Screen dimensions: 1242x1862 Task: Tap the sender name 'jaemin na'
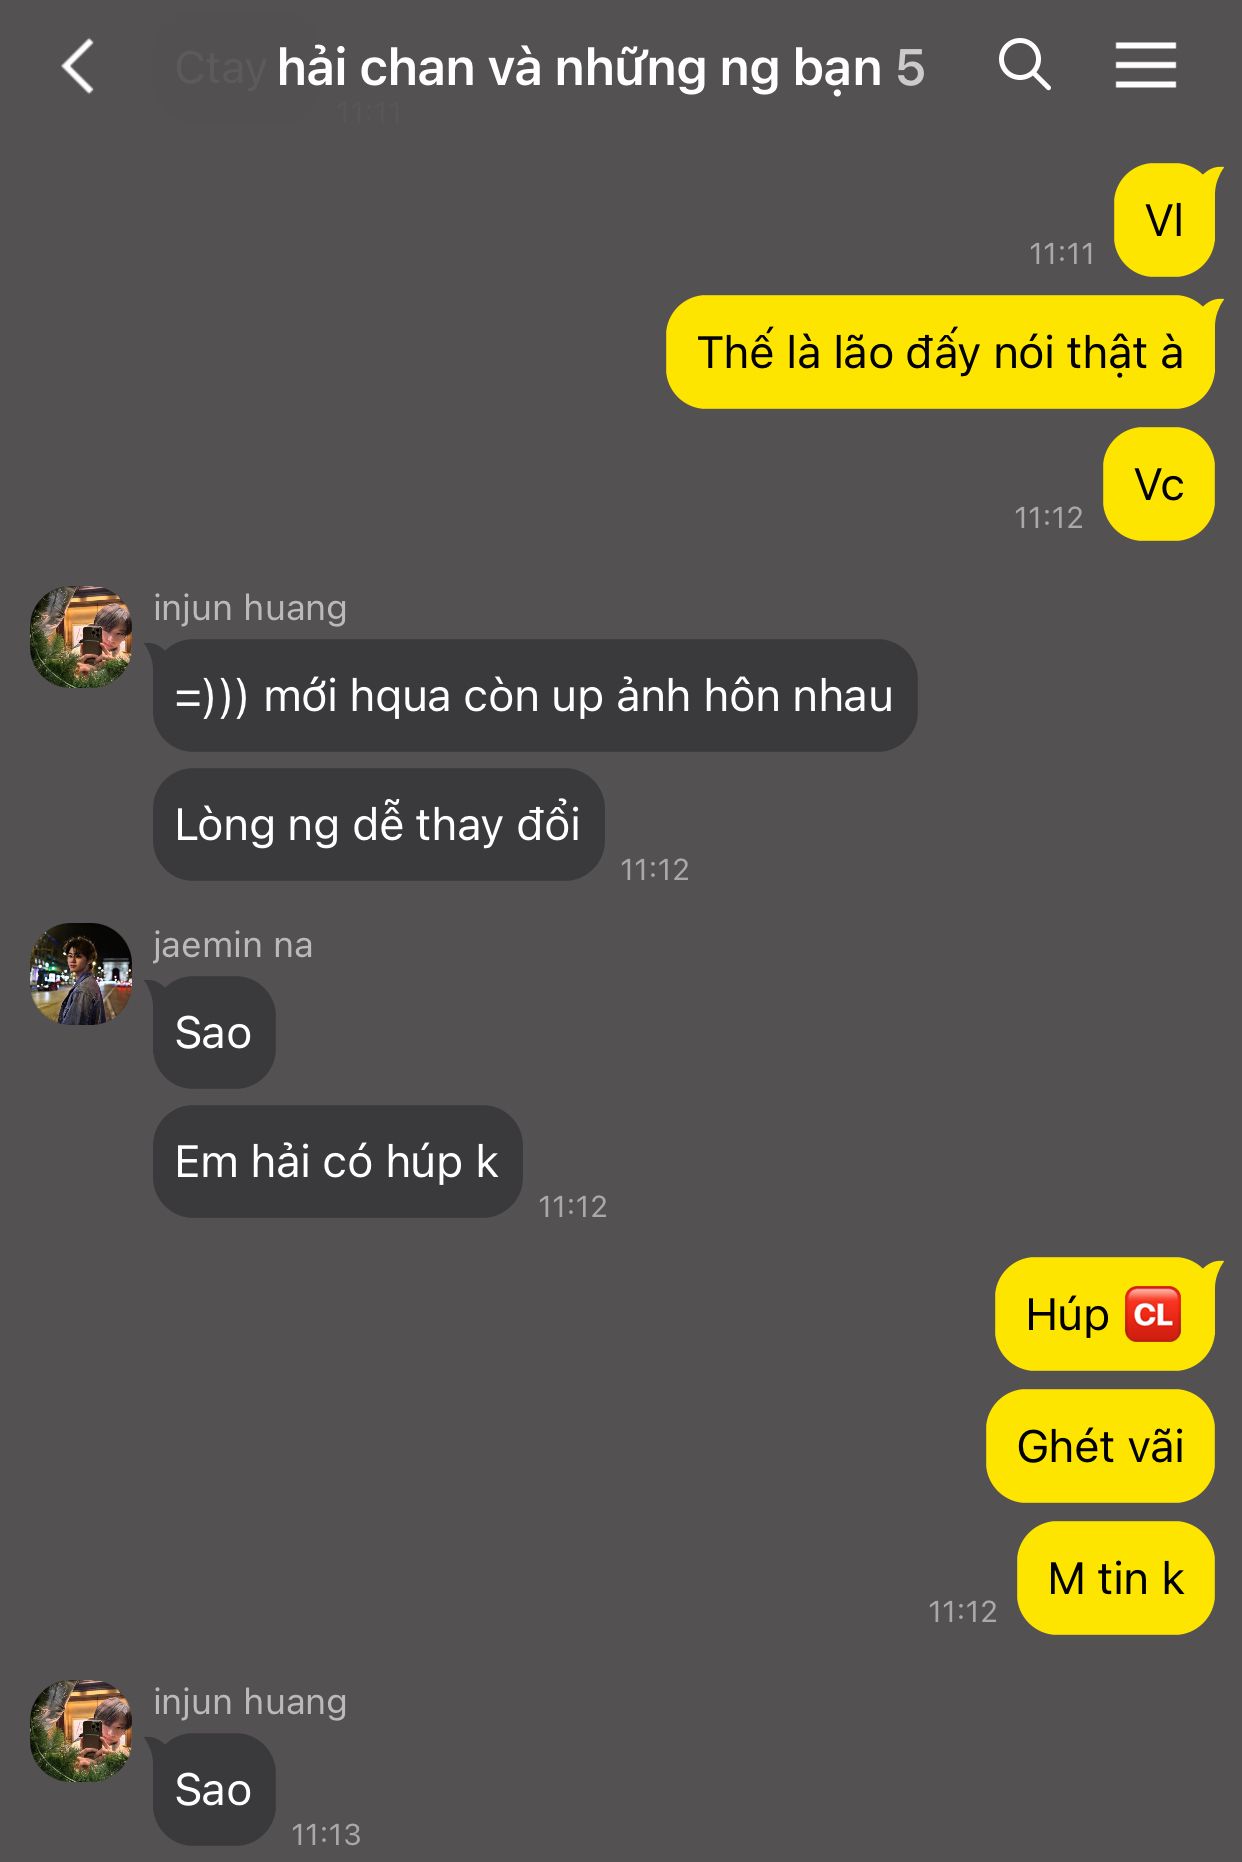click(x=233, y=945)
